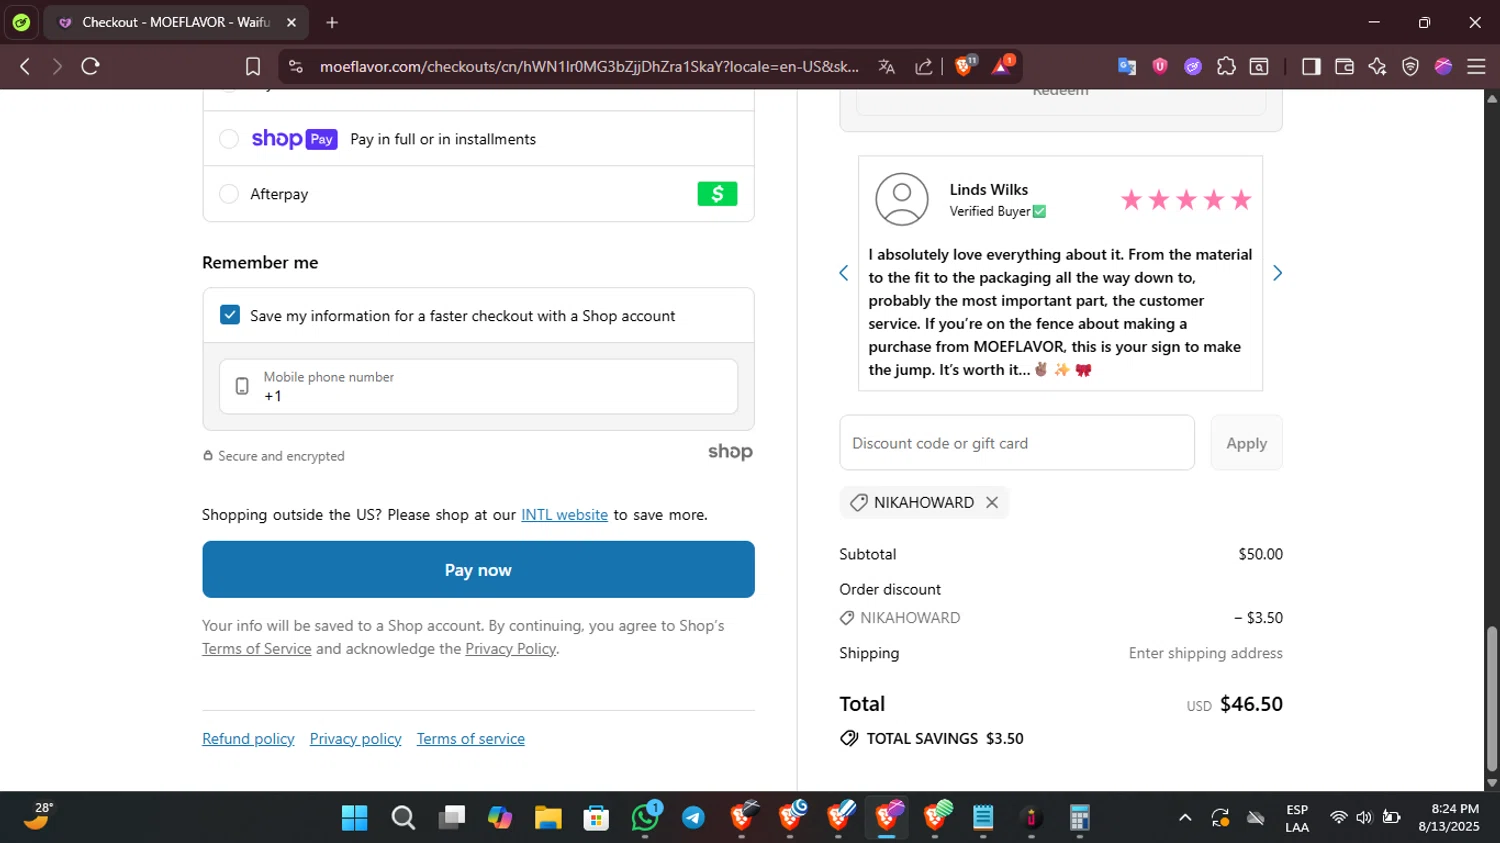Viewport: 1500px width, 843px height.
Task: Open the extensions puzzle piece menu
Action: click(1226, 66)
